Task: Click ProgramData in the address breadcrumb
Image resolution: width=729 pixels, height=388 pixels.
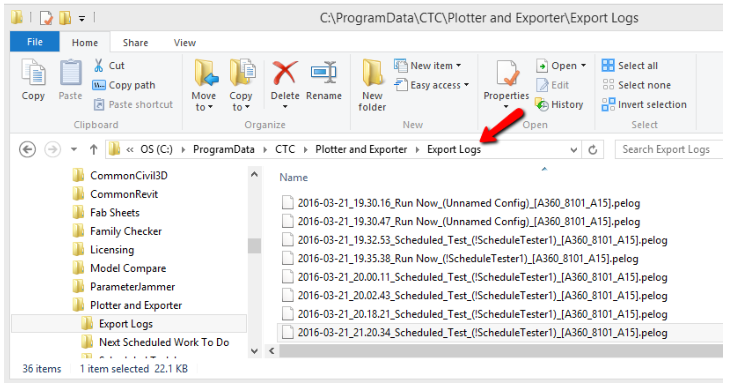Action: click(224, 149)
